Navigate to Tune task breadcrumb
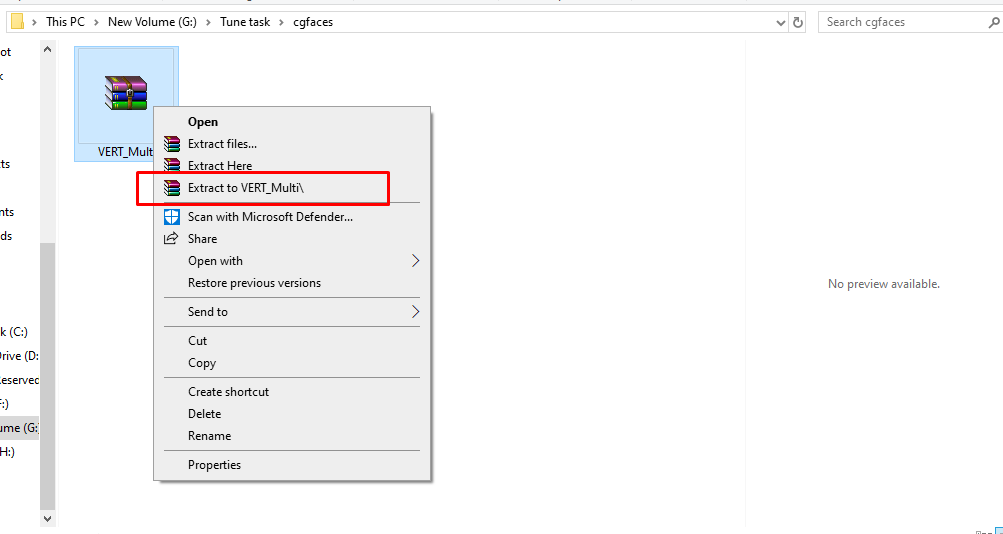Screen dimensions: 1003x534 [x=246, y=22]
